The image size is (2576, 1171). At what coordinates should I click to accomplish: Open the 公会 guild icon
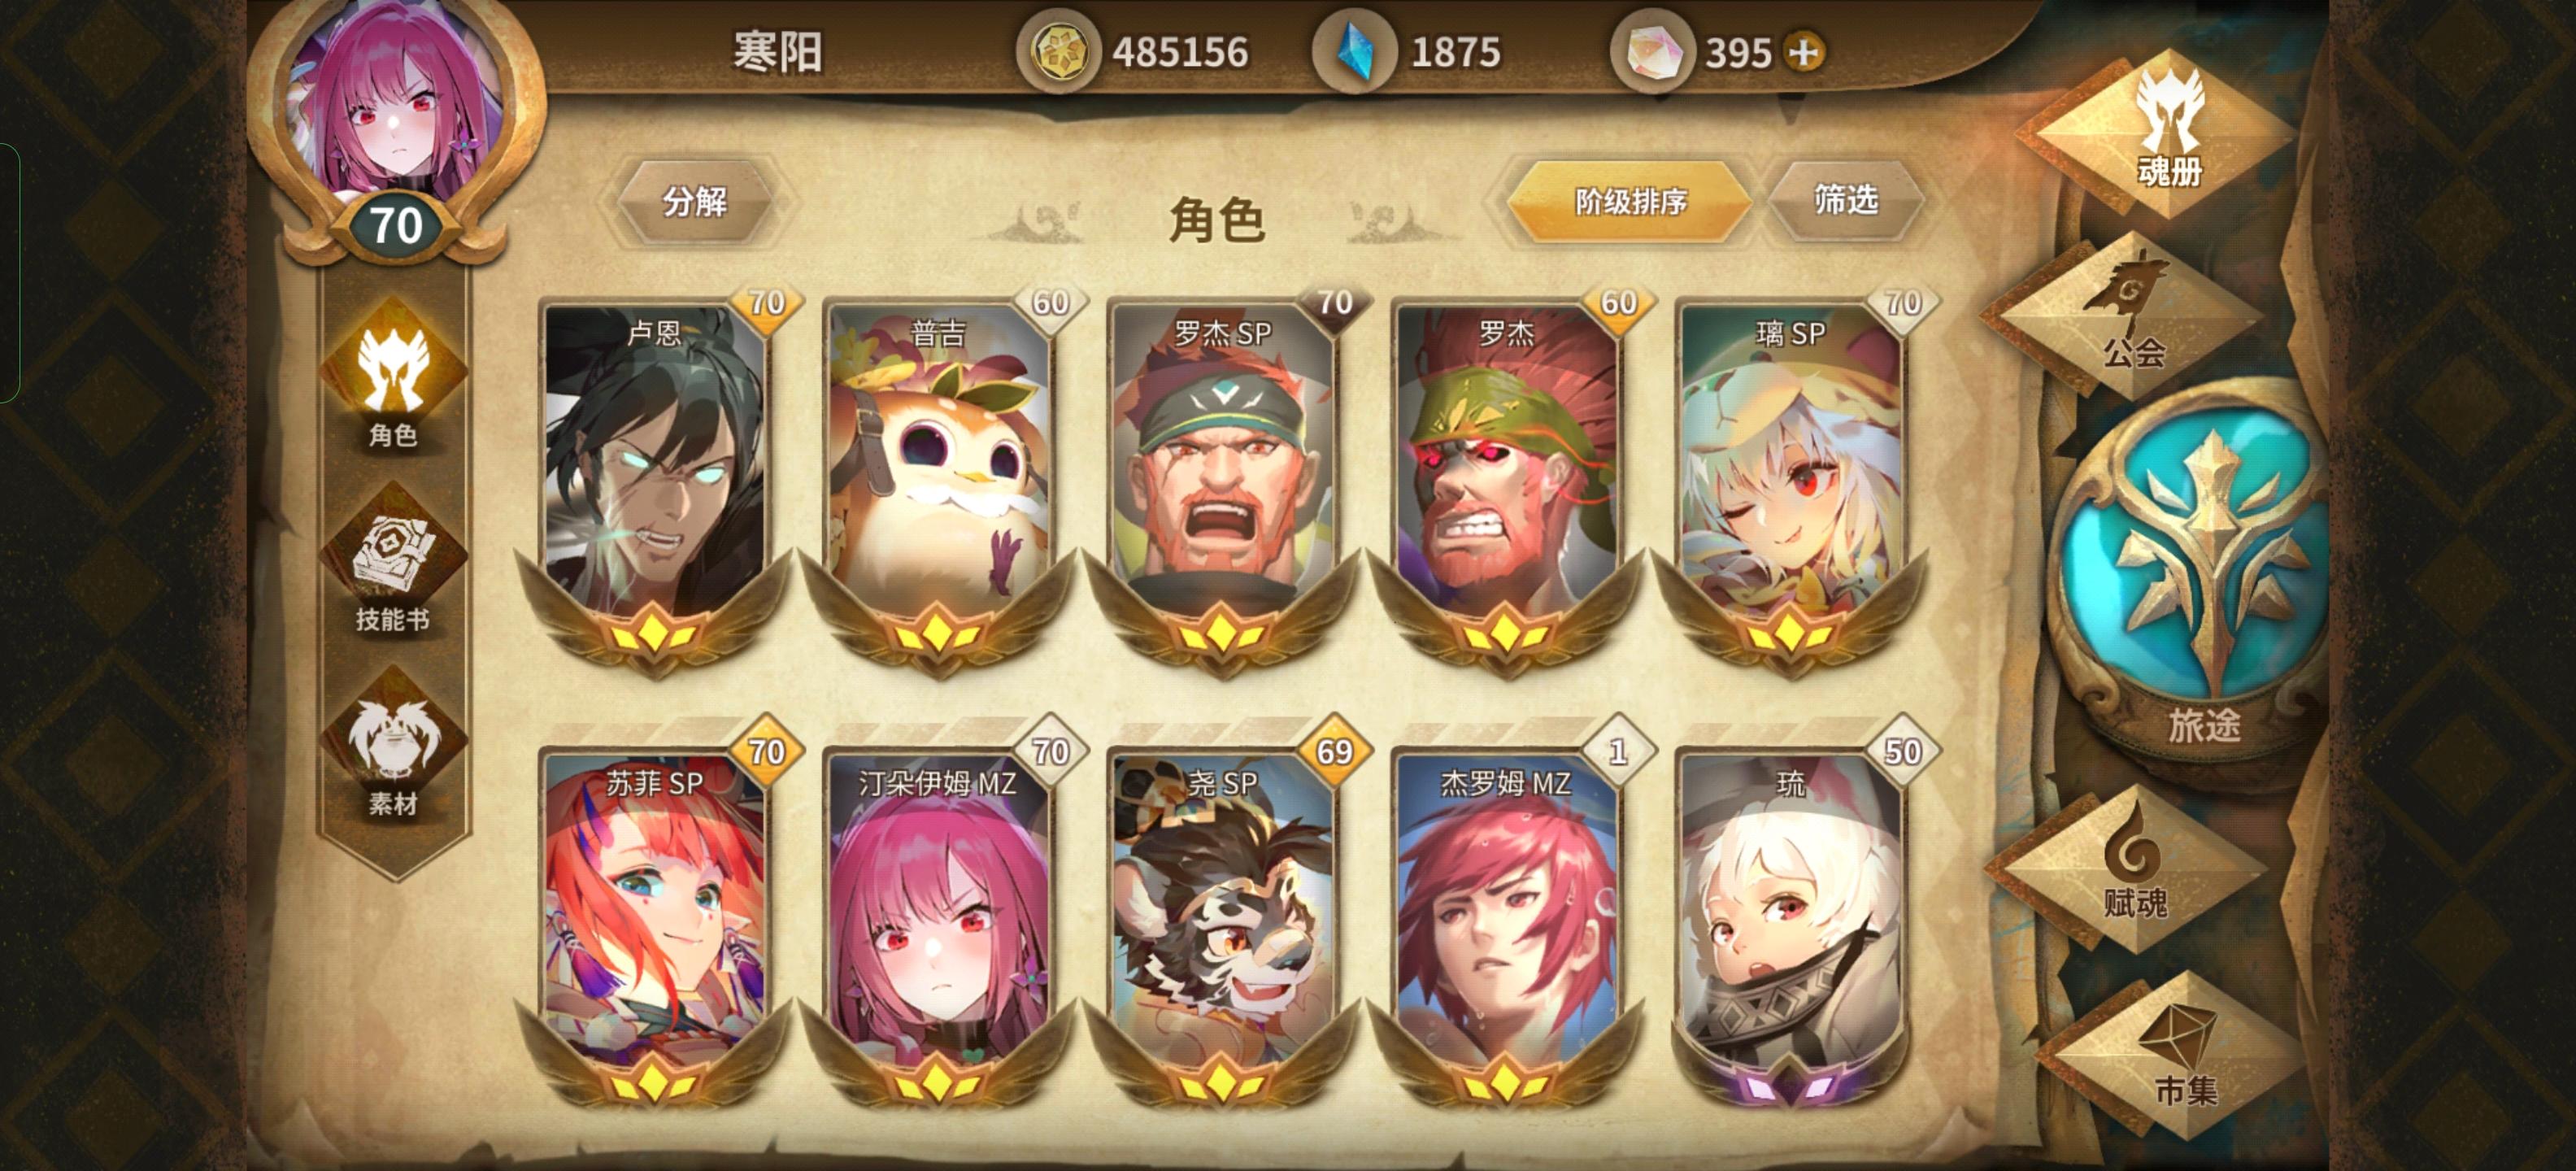tap(2126, 315)
